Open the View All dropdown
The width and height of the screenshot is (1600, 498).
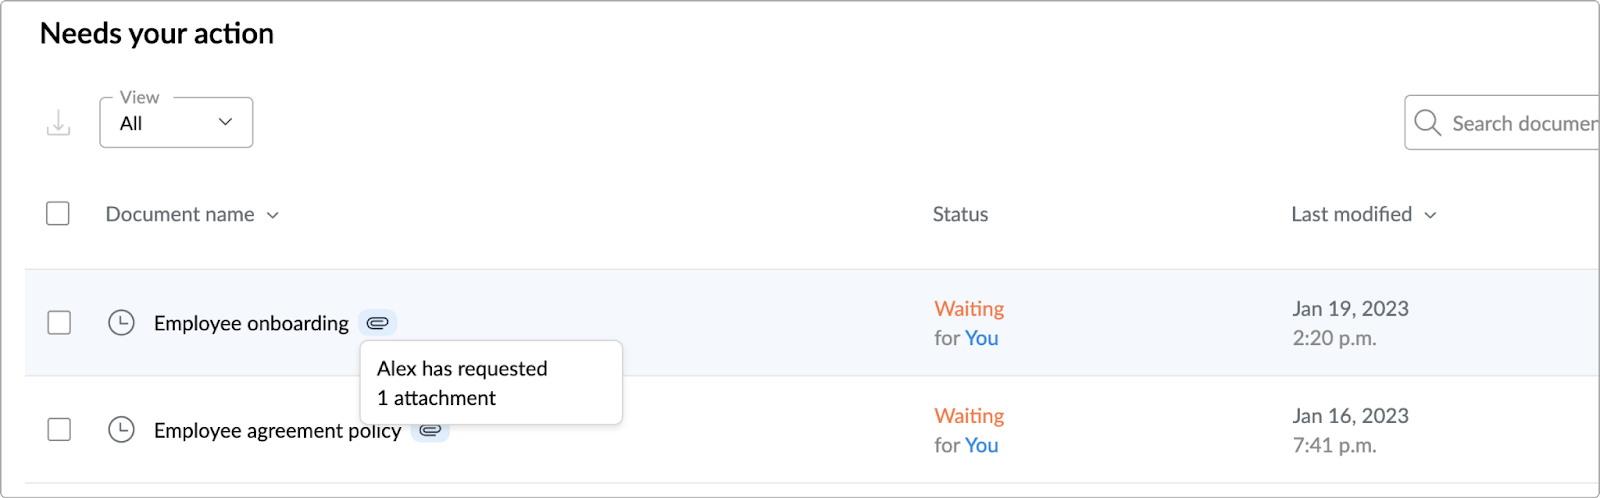pos(176,122)
